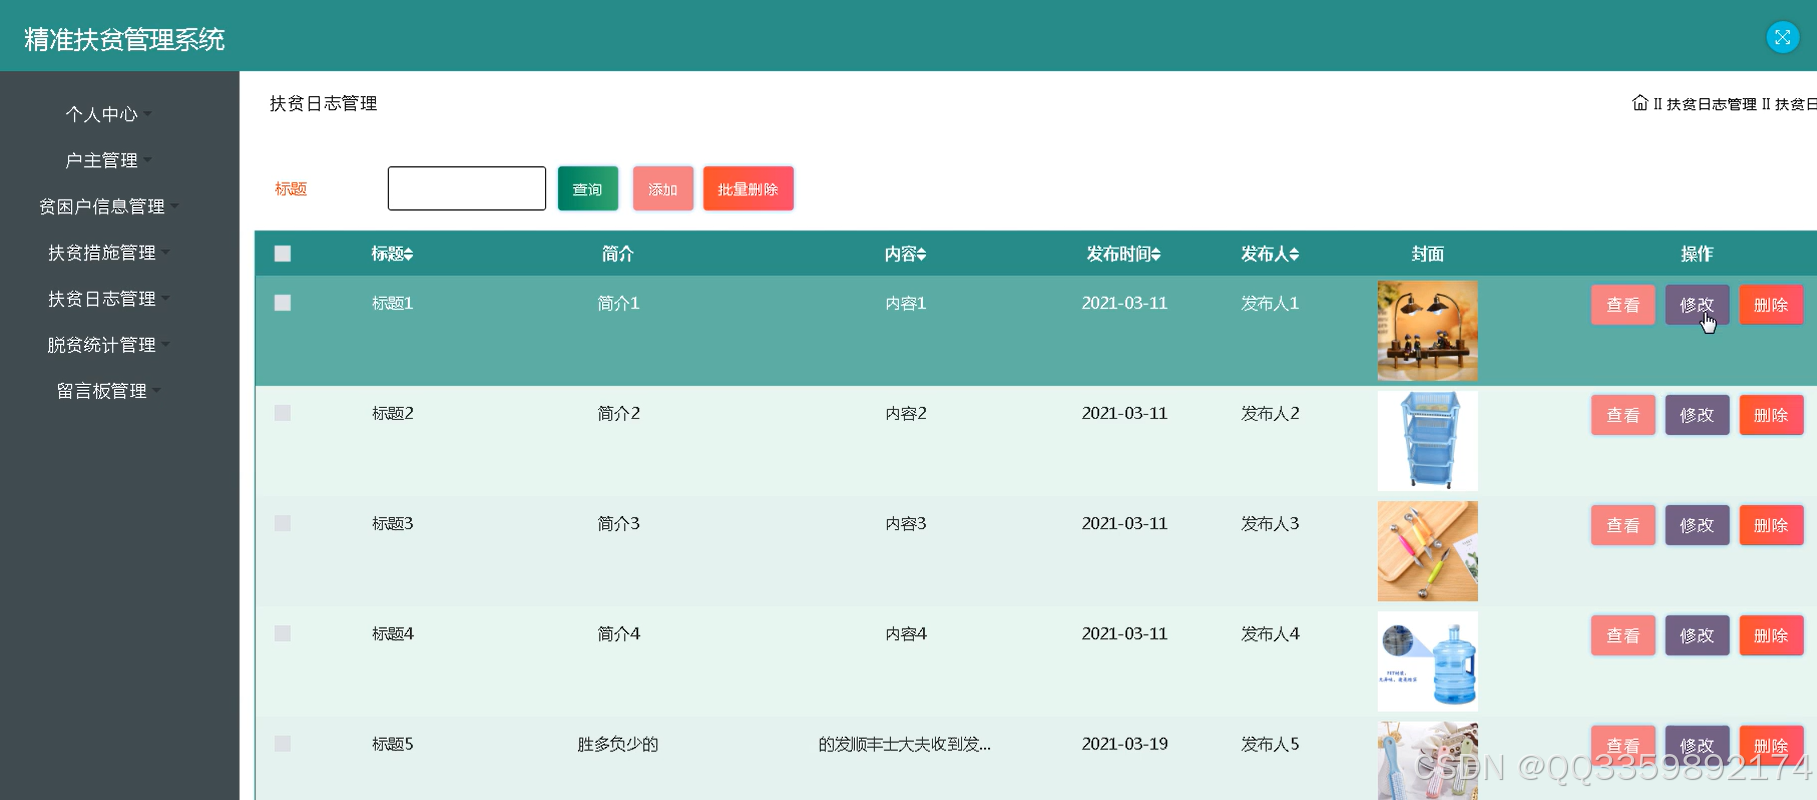This screenshot has height=800, width=1817.
Task: Check the checkbox for row 标题5
Action: (283, 744)
